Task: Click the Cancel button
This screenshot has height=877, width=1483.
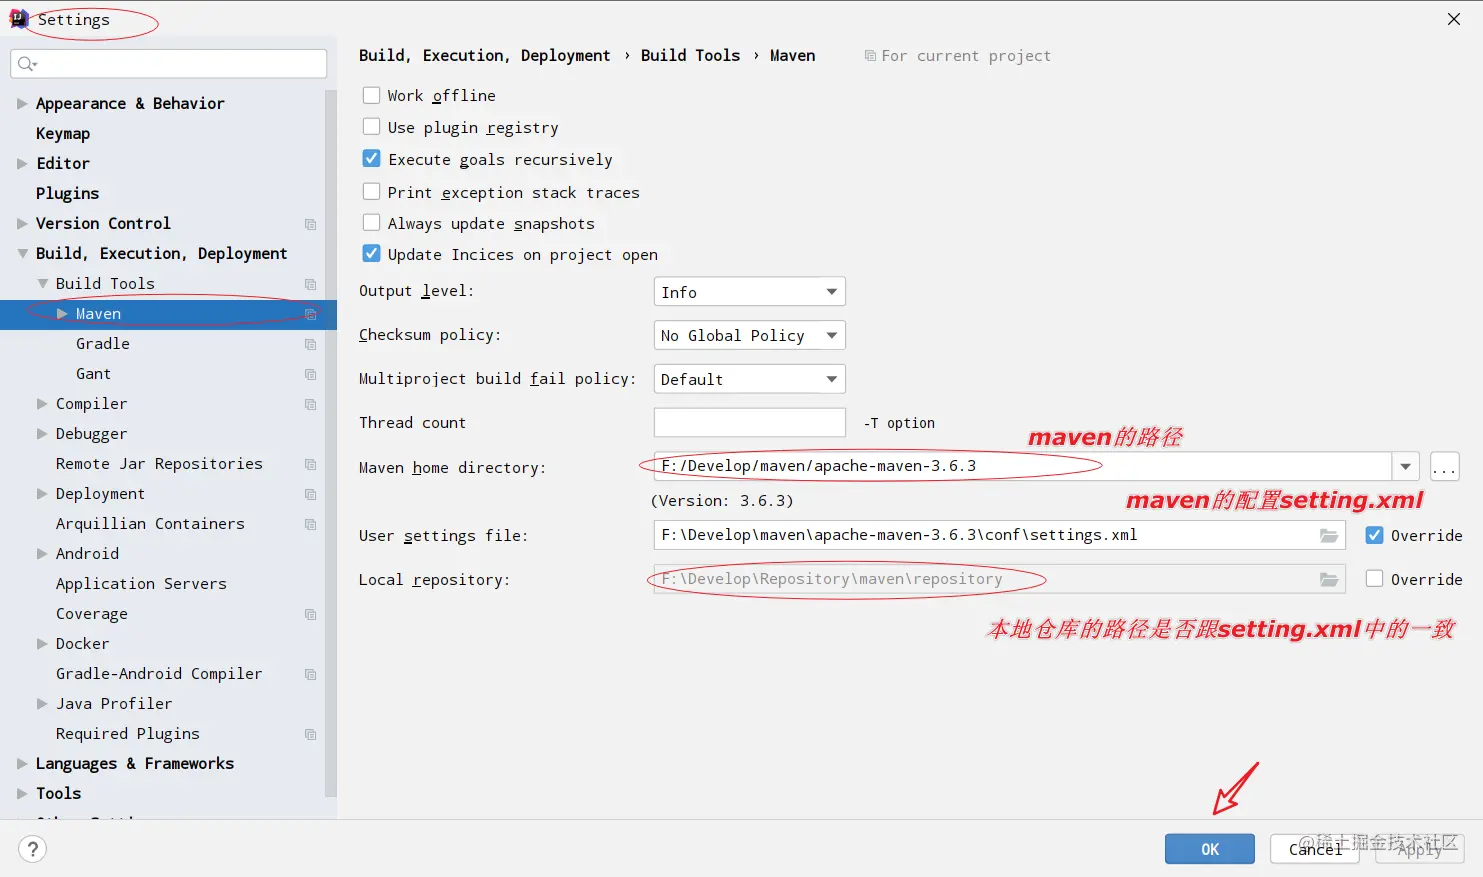Action: 1315,849
